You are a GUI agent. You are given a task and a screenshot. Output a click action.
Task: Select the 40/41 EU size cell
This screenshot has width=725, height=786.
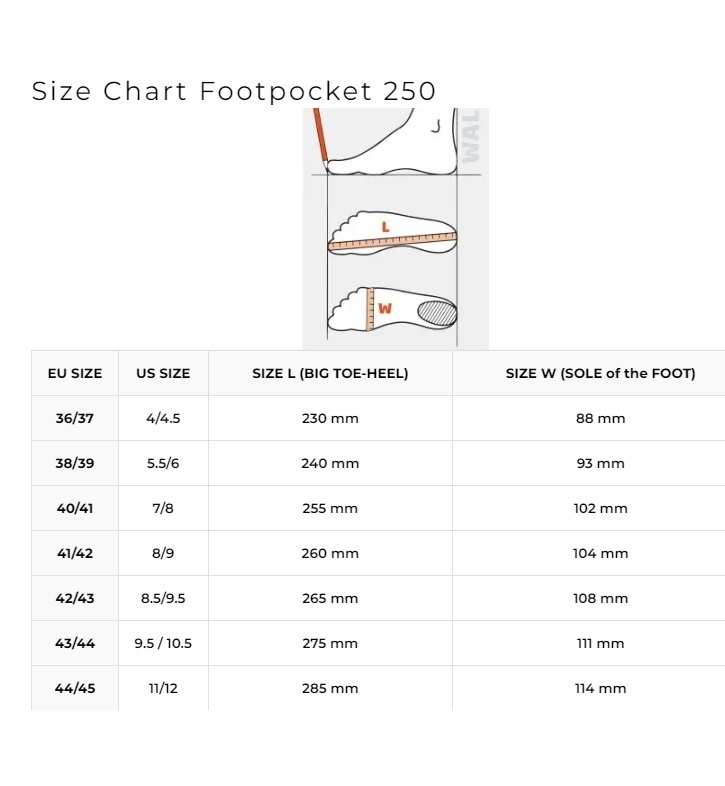75,508
